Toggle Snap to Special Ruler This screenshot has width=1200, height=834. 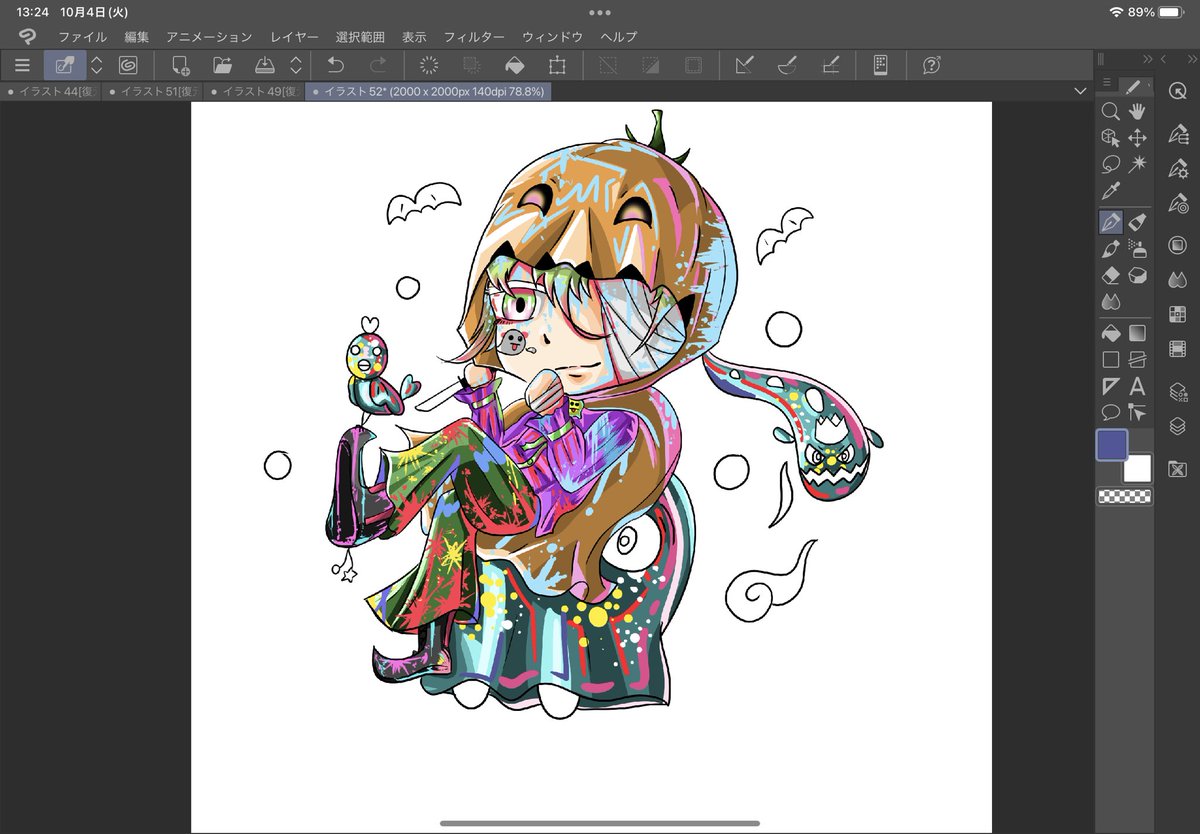coord(786,65)
